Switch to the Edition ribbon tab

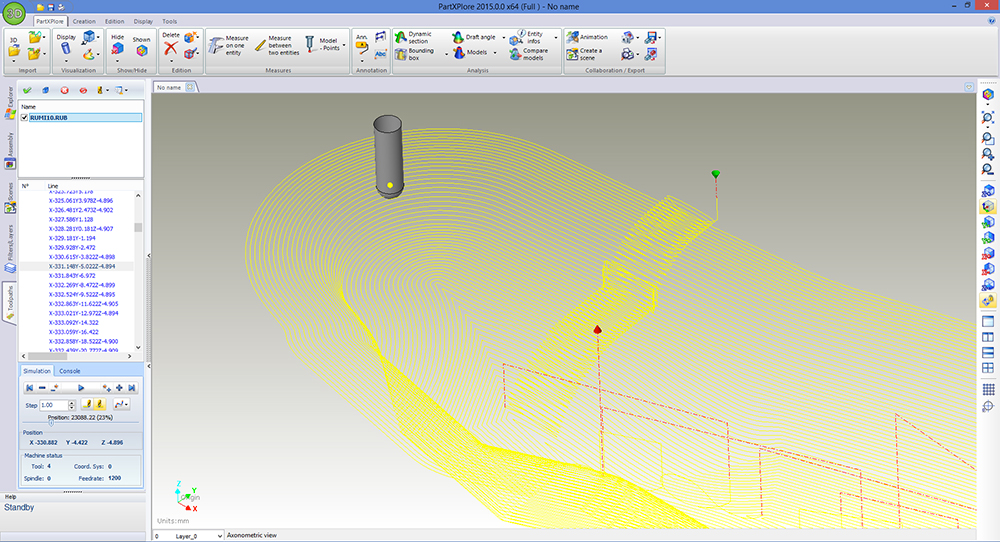[x=115, y=21]
